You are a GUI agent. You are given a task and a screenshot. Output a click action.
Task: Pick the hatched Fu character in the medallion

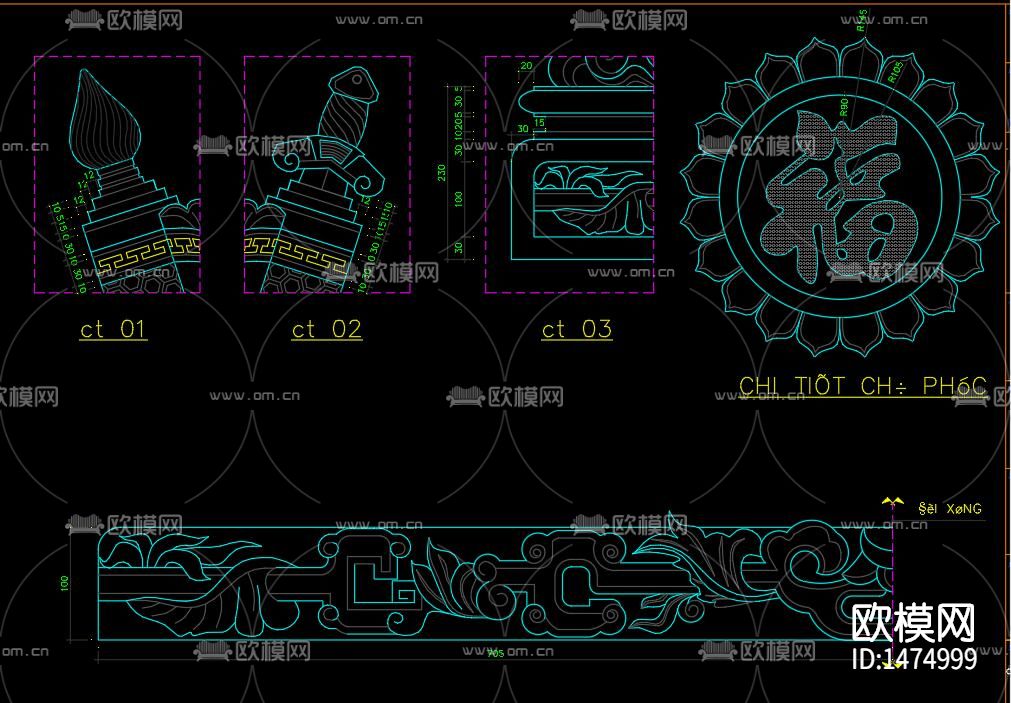[x=838, y=197]
